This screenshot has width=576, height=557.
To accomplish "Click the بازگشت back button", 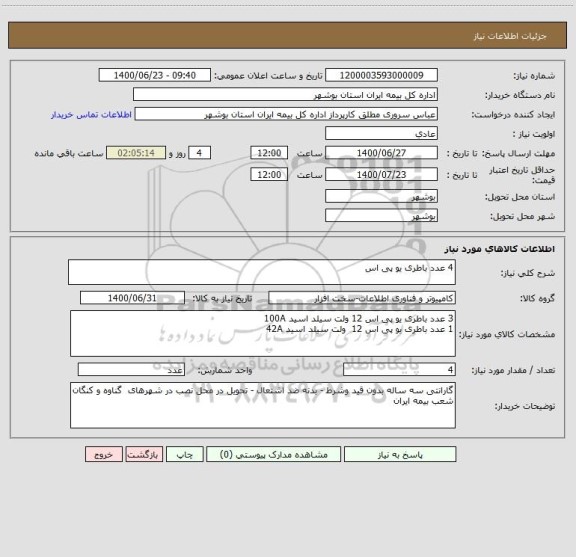I will pos(144,454).
